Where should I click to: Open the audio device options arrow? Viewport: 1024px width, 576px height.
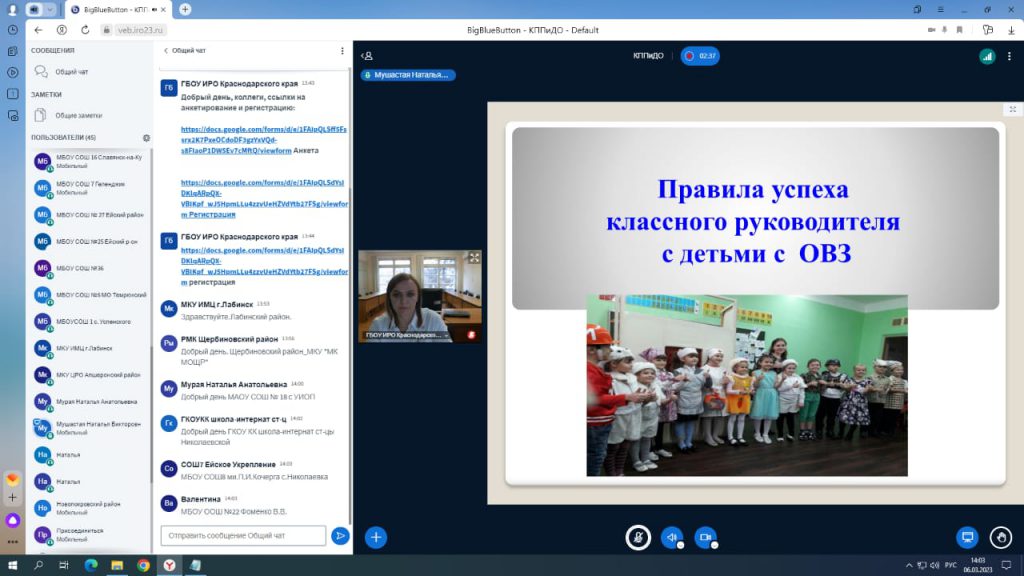[680, 545]
